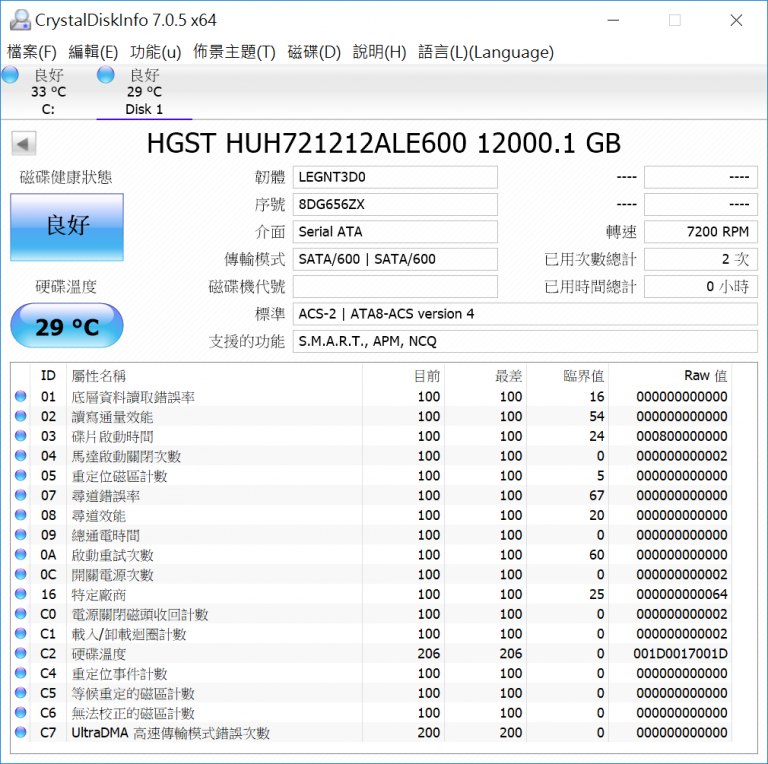
Task: Select the C: drive status orb
Action: click(10, 75)
